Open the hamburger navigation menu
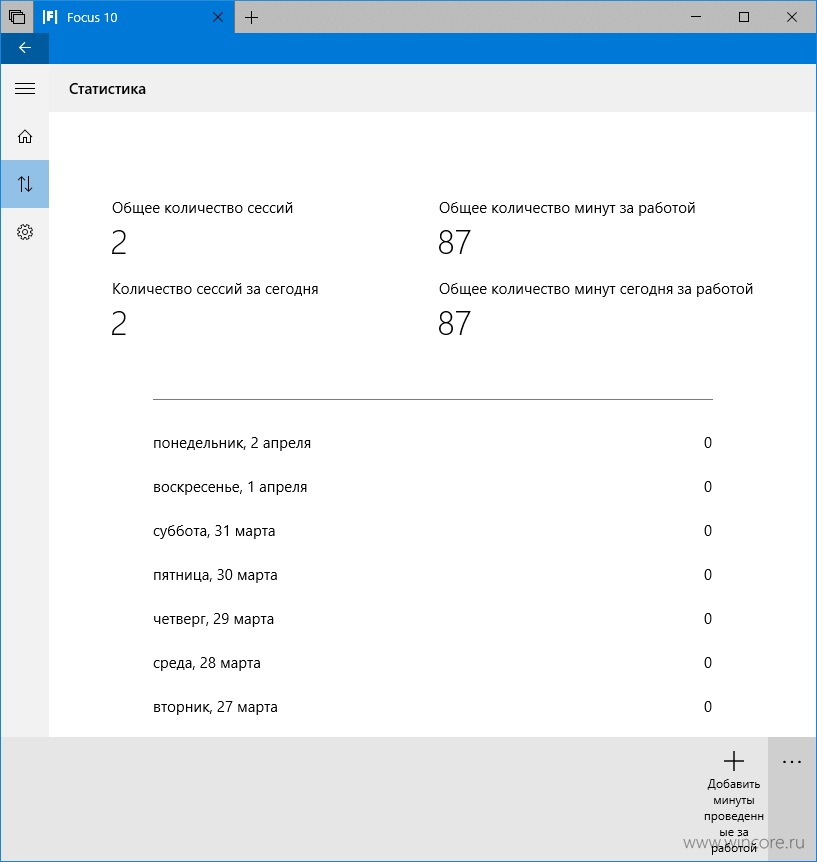 (x=25, y=89)
